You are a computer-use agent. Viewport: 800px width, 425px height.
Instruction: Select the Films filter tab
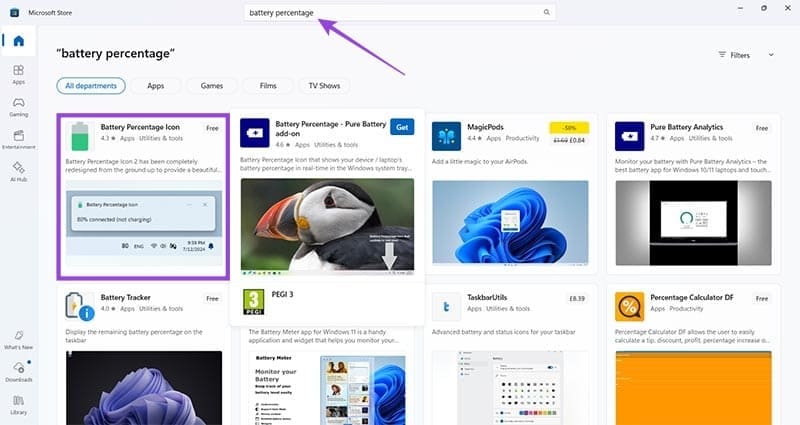click(268, 86)
